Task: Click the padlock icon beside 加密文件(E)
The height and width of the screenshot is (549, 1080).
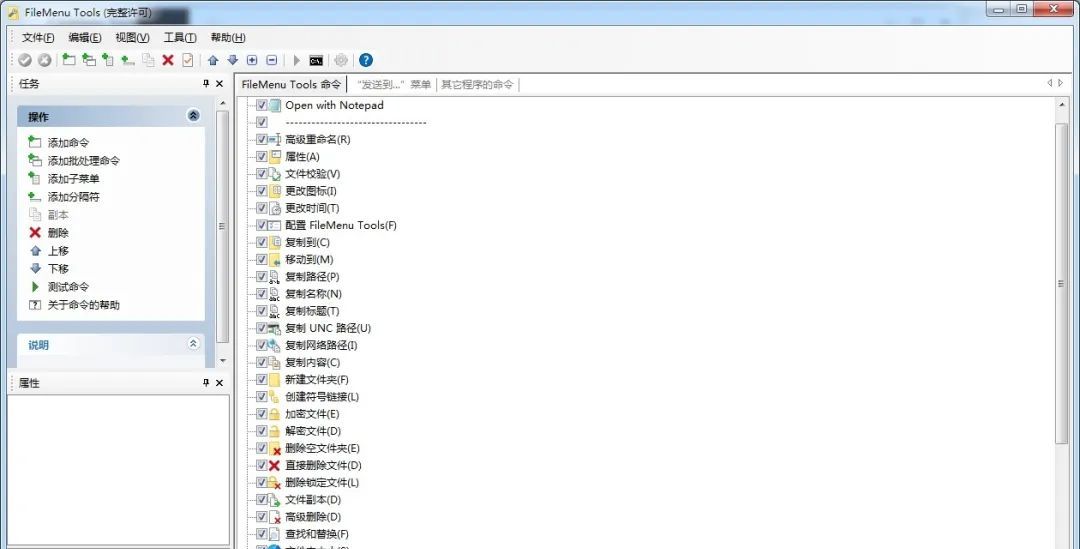Action: tap(275, 414)
